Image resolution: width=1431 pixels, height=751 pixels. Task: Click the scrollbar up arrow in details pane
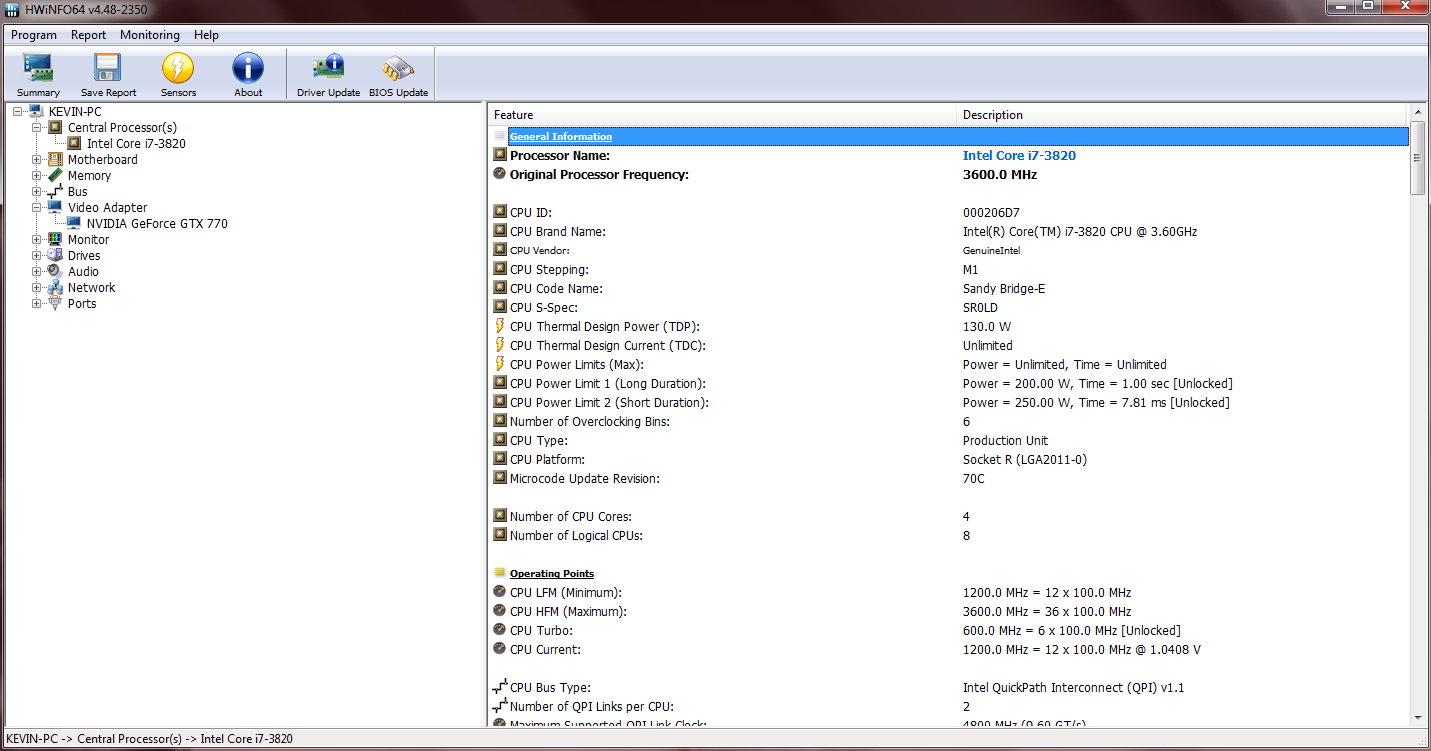[x=1417, y=113]
